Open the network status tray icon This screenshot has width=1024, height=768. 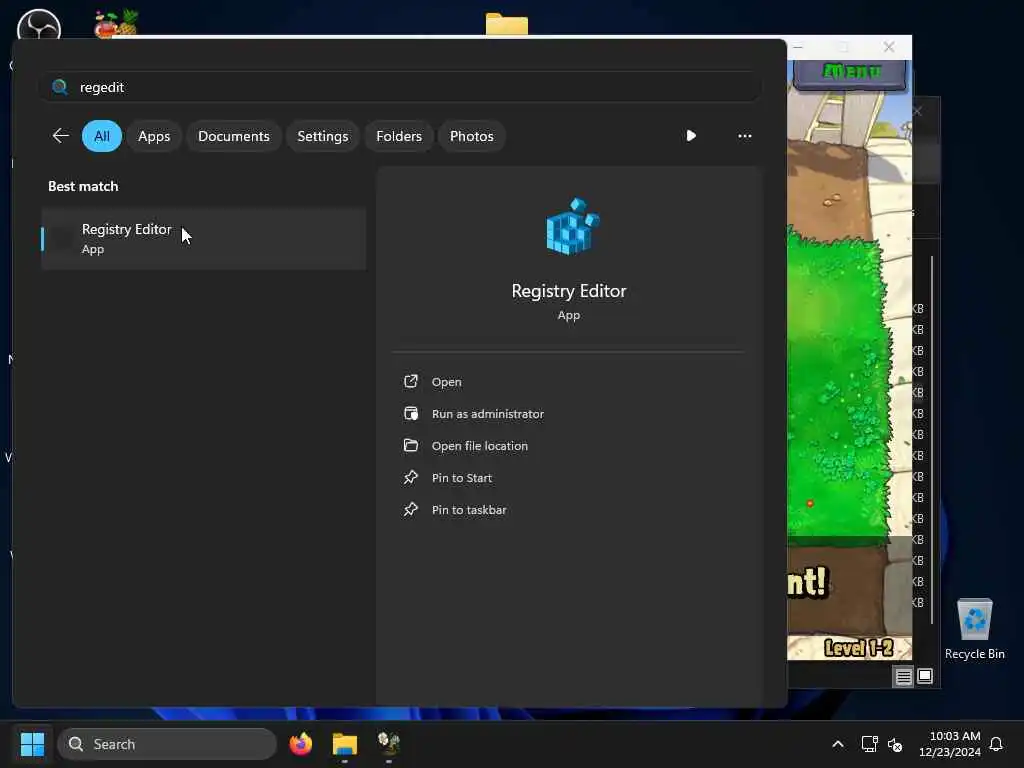(869, 744)
